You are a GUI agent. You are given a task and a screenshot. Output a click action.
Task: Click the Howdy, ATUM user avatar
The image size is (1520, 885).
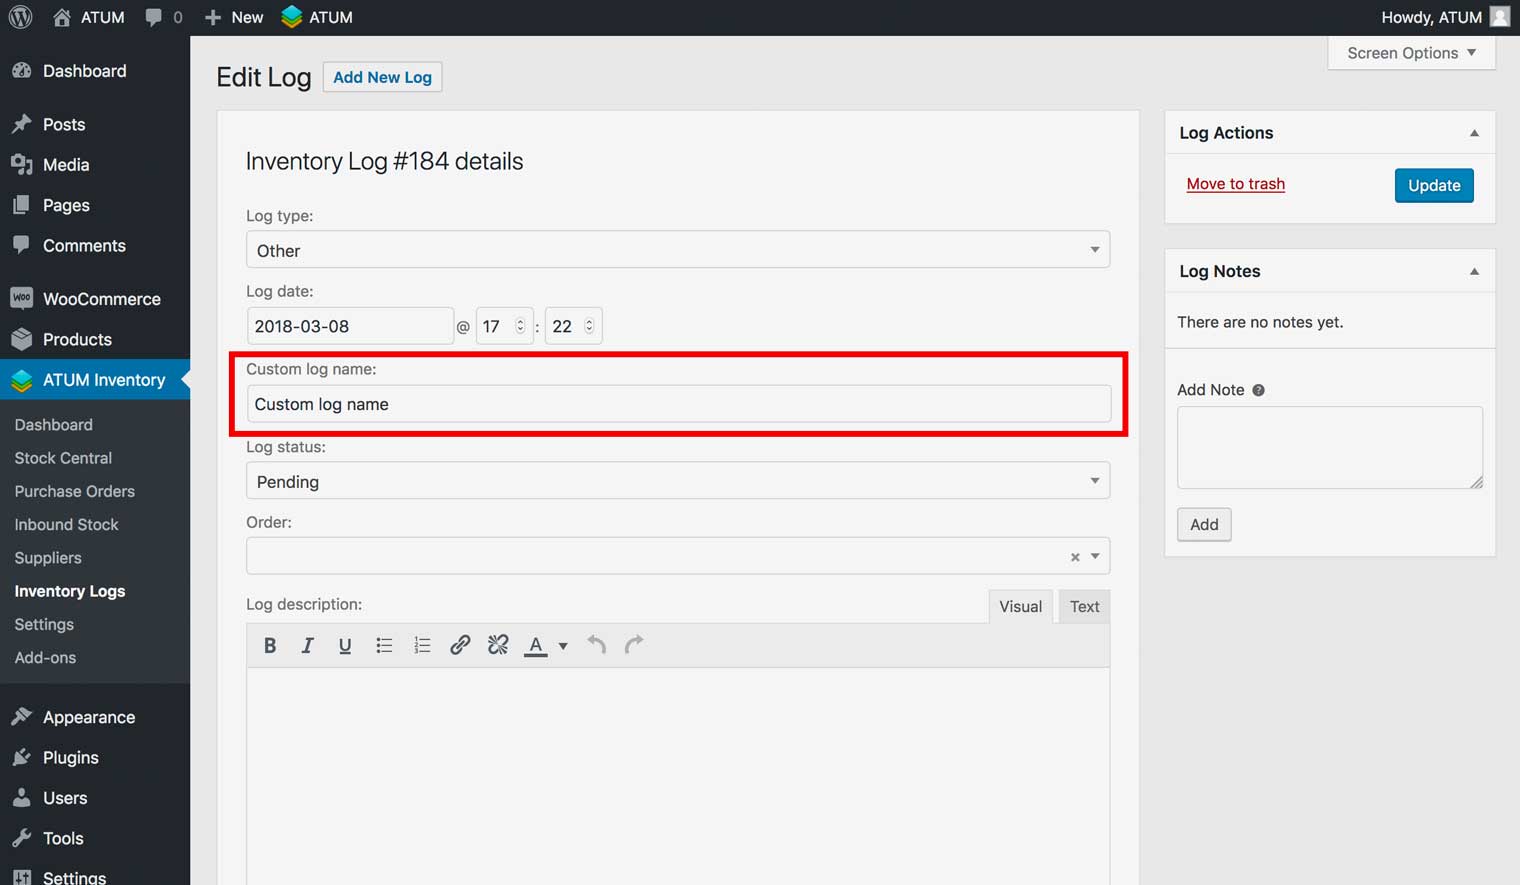click(1500, 17)
